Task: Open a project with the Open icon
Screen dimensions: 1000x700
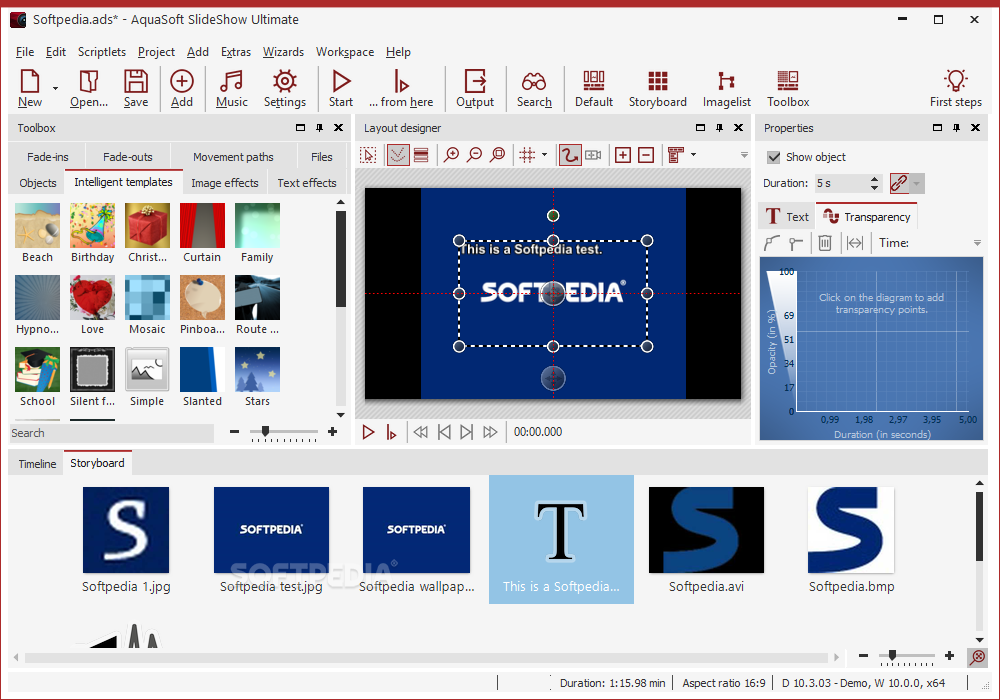Action: 89,82
